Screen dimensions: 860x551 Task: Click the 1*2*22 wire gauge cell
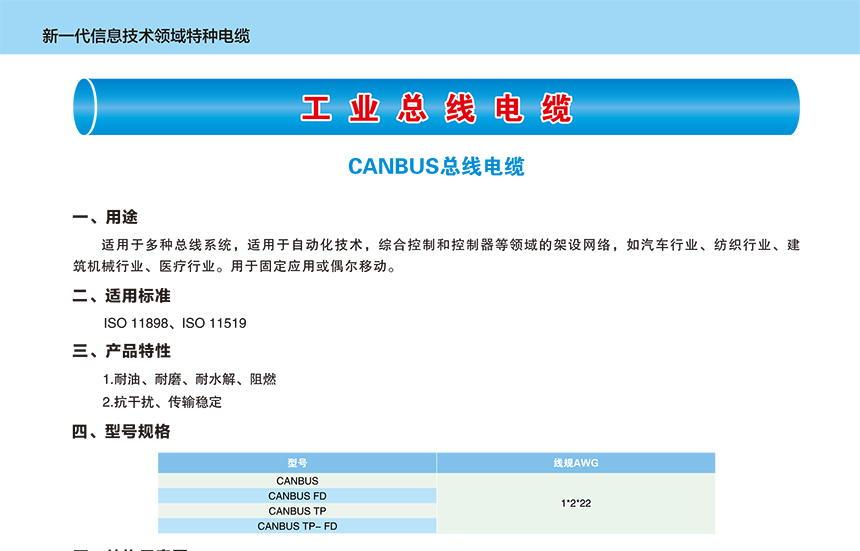(576, 504)
